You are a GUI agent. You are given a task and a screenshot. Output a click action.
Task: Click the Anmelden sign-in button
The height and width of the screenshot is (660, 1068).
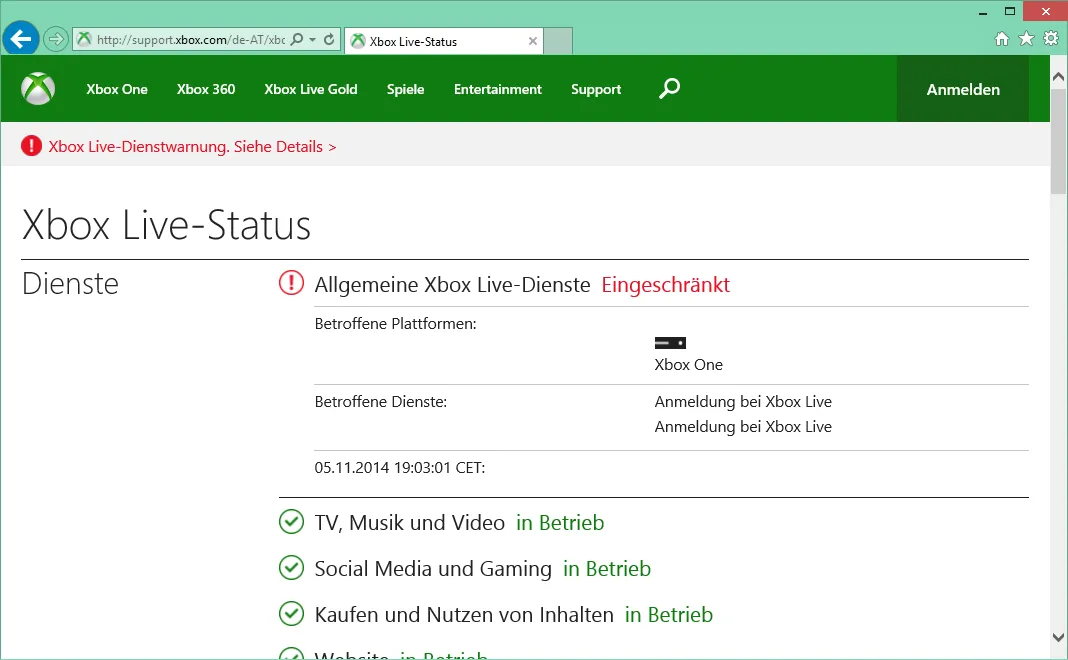pos(963,89)
